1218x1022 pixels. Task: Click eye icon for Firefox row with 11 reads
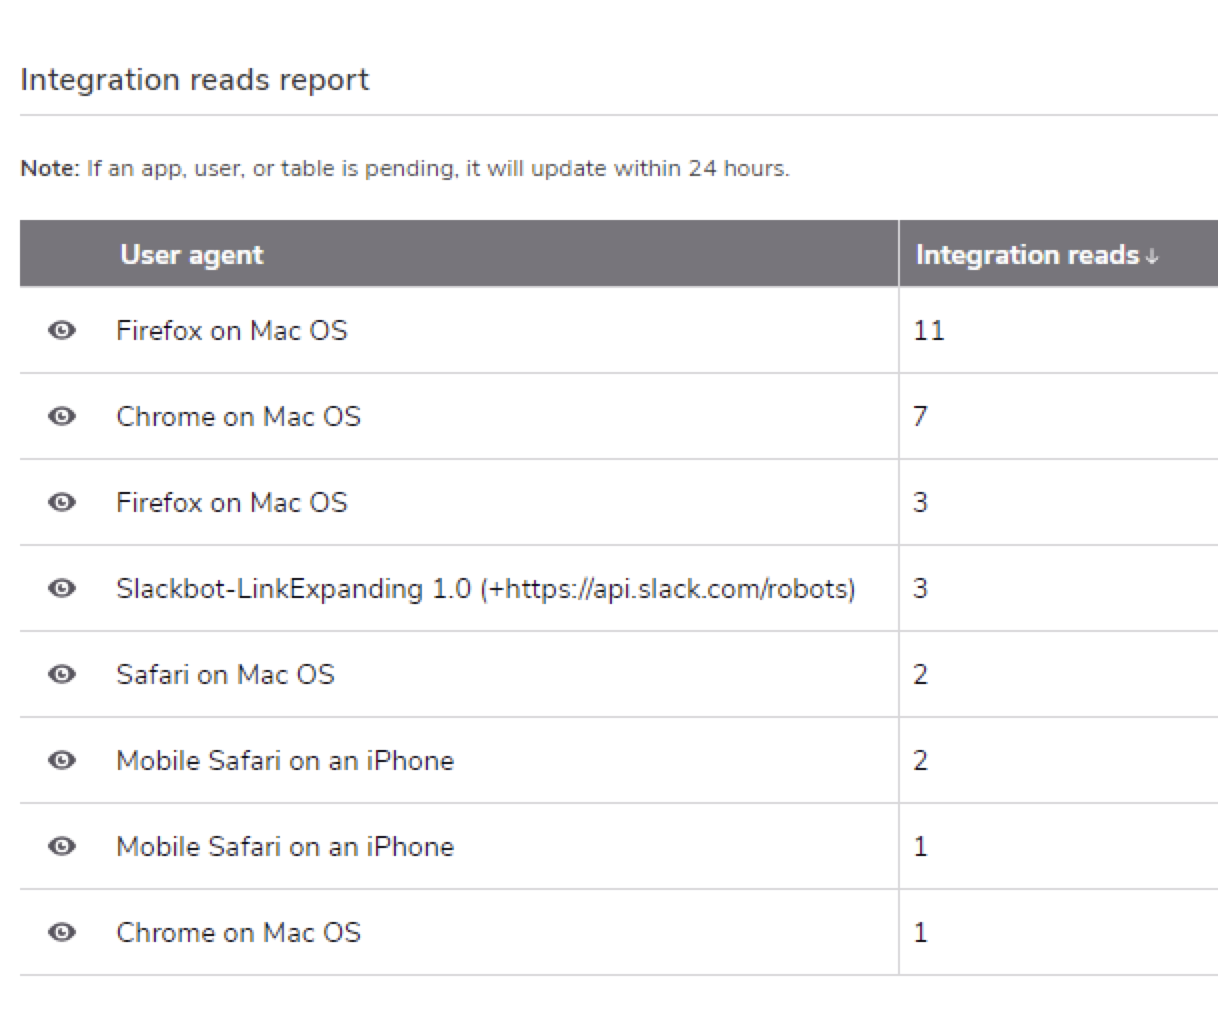pyautogui.click(x=62, y=331)
